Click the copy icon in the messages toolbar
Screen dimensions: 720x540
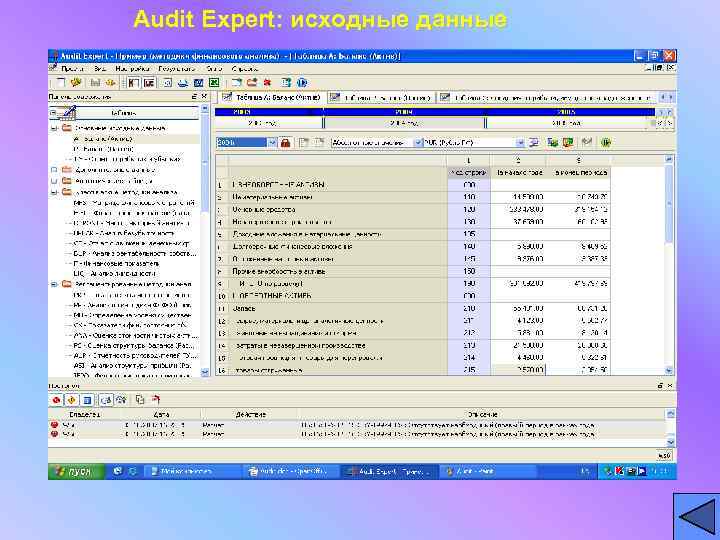click(140, 400)
